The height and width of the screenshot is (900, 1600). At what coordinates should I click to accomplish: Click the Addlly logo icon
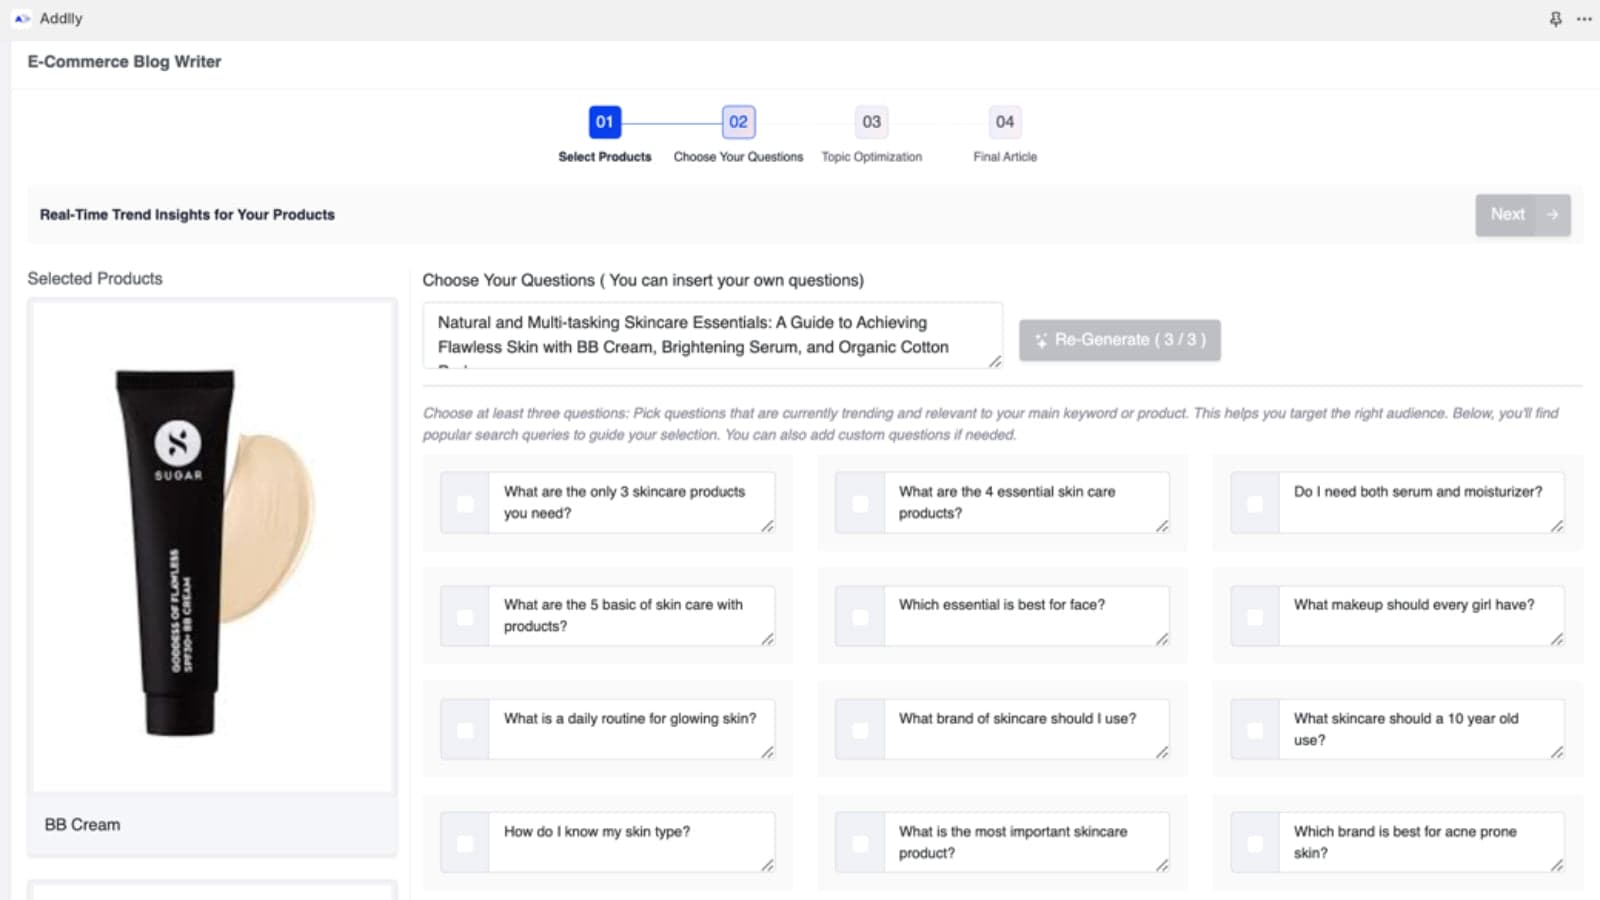tap(22, 19)
